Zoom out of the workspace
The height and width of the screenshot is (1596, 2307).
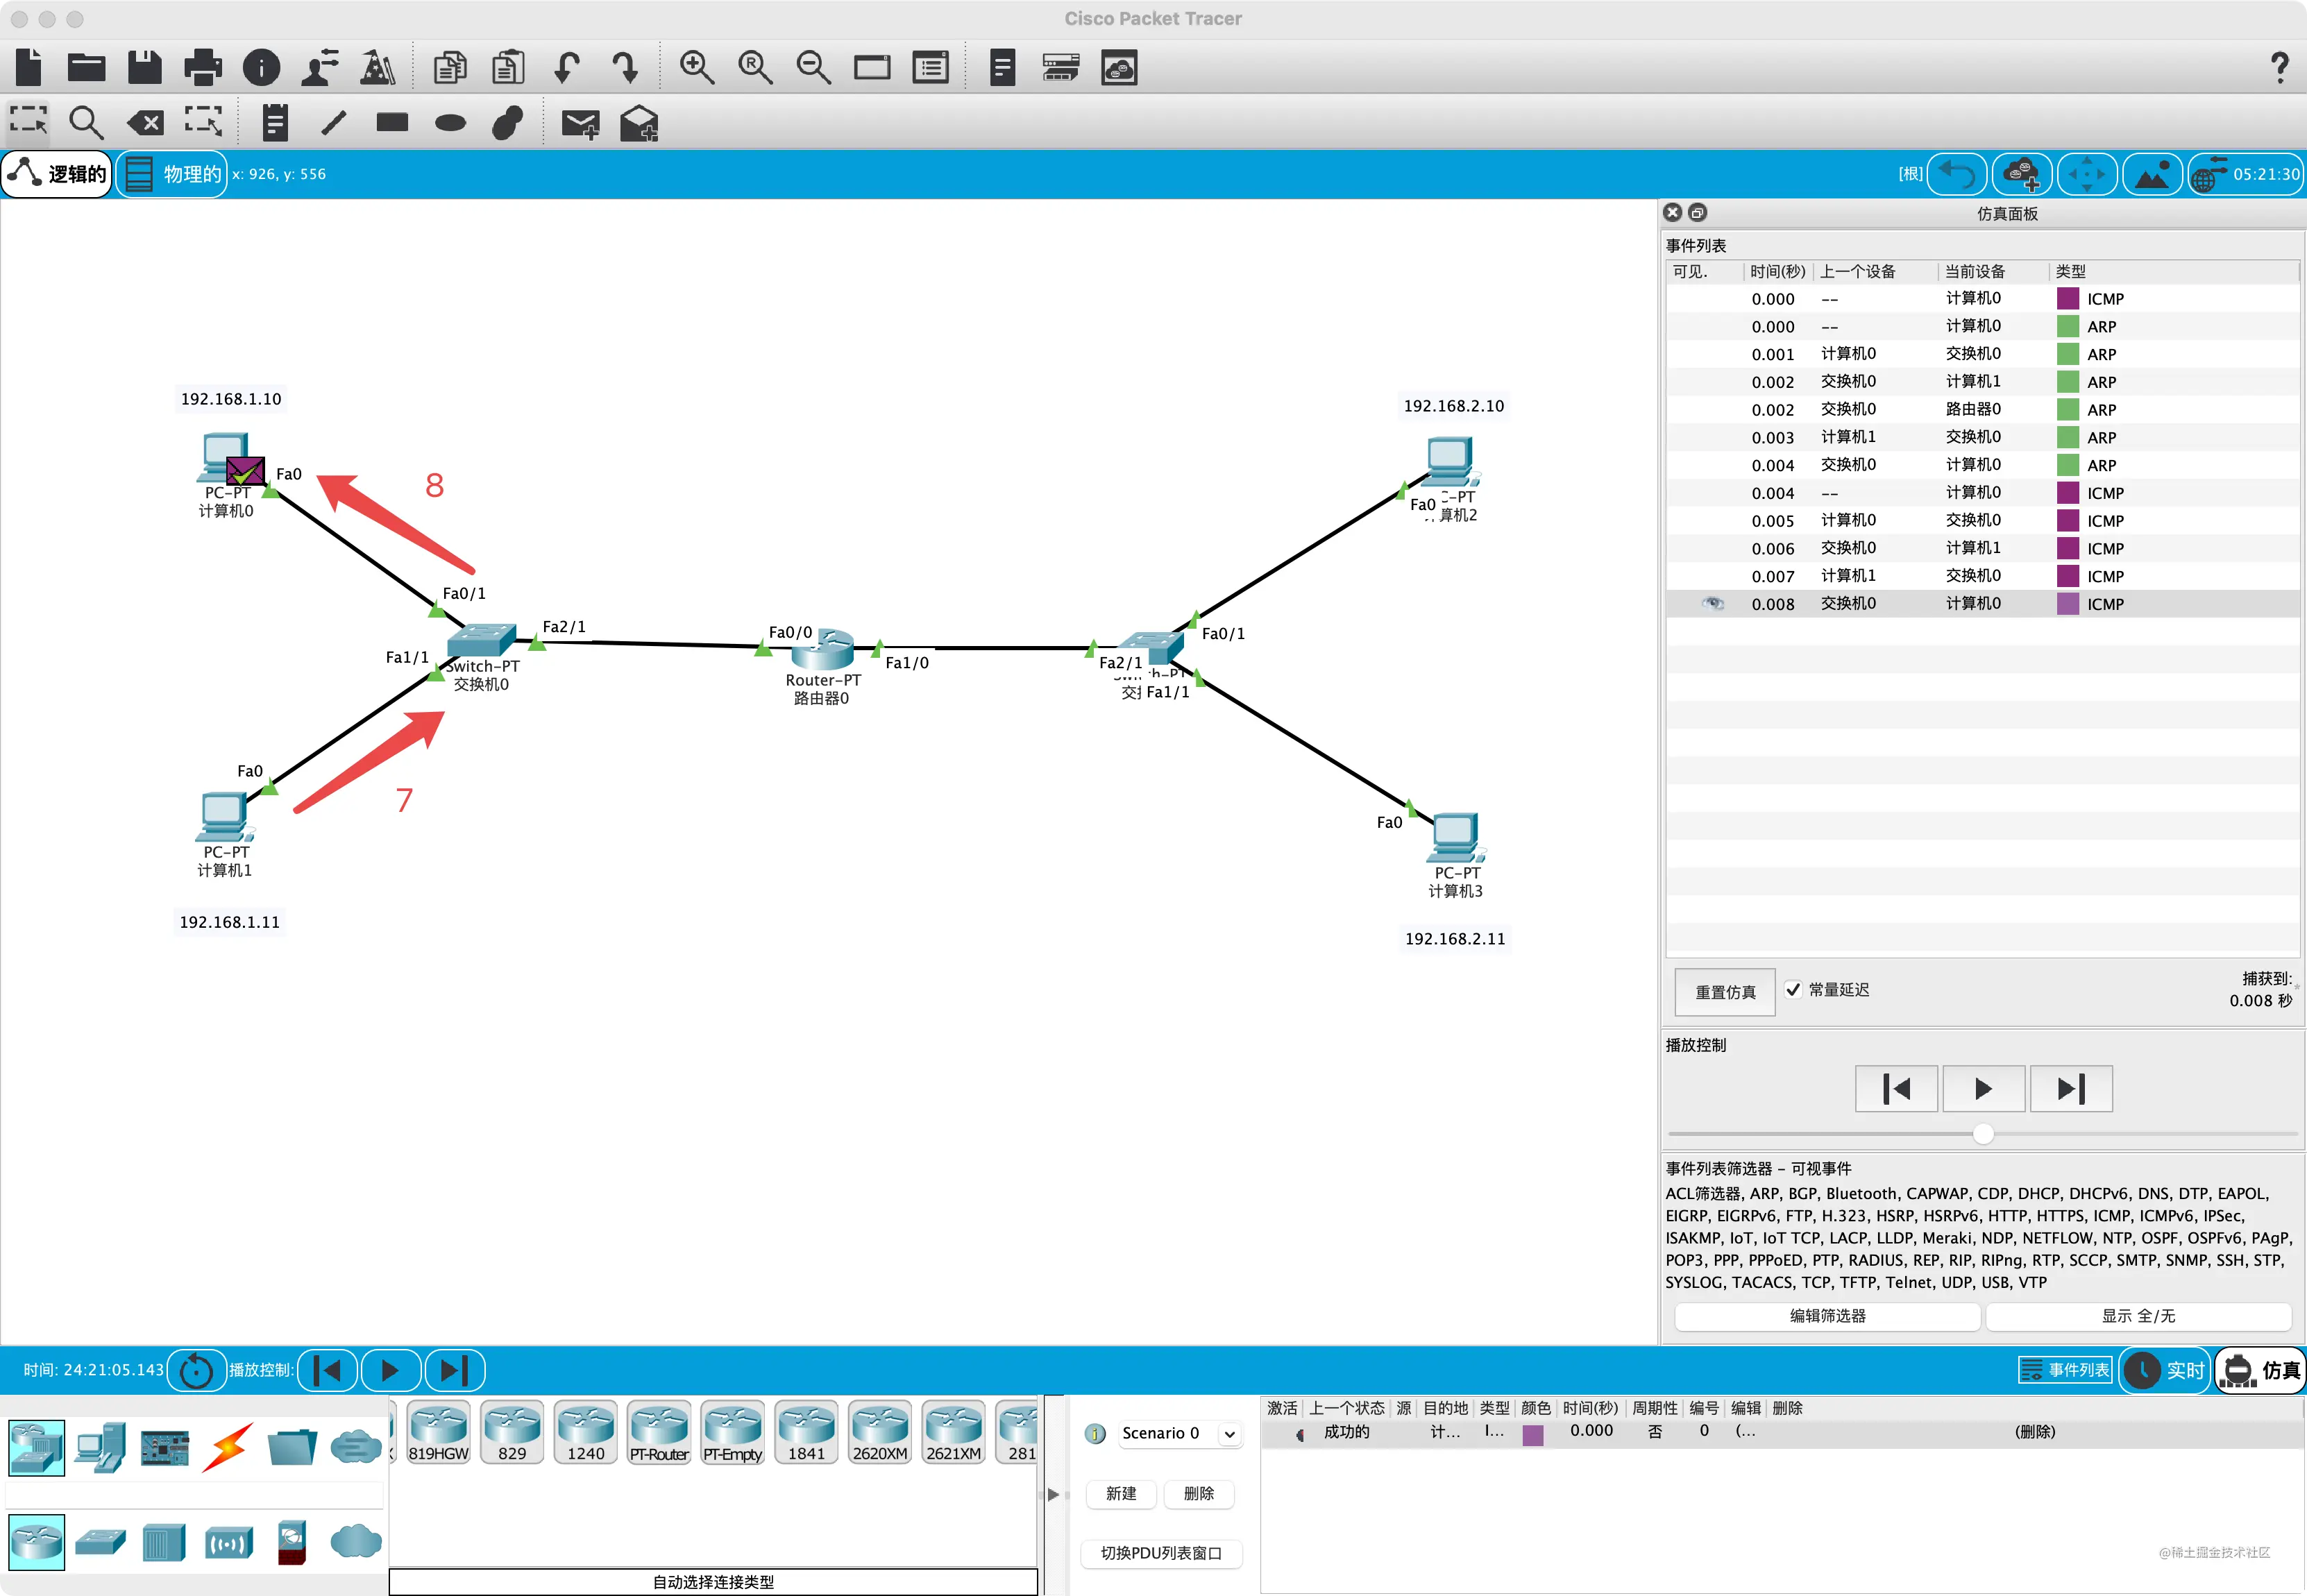(x=813, y=67)
